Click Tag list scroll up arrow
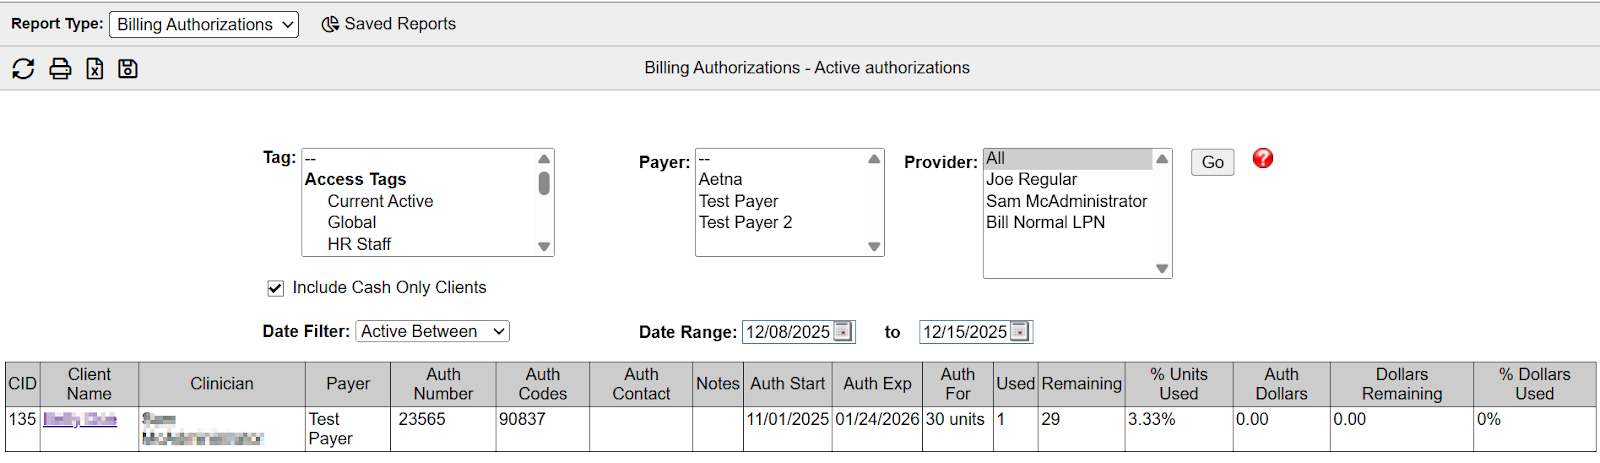This screenshot has width=1600, height=463. coord(544,159)
